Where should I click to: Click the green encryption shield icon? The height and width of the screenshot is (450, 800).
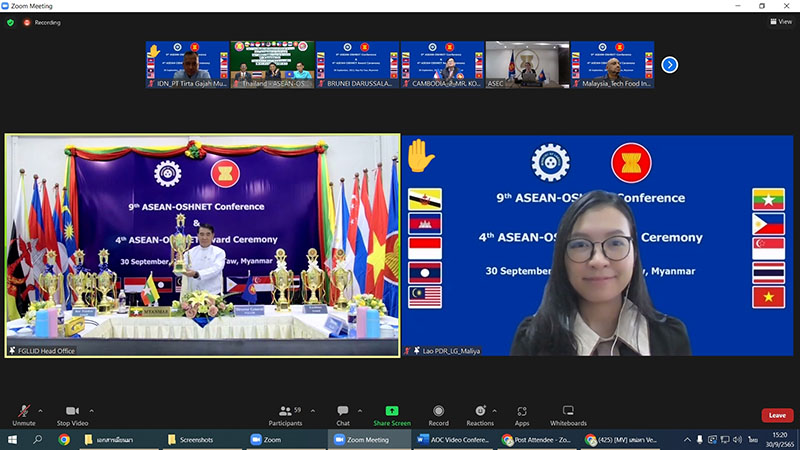pyautogui.click(x=11, y=21)
